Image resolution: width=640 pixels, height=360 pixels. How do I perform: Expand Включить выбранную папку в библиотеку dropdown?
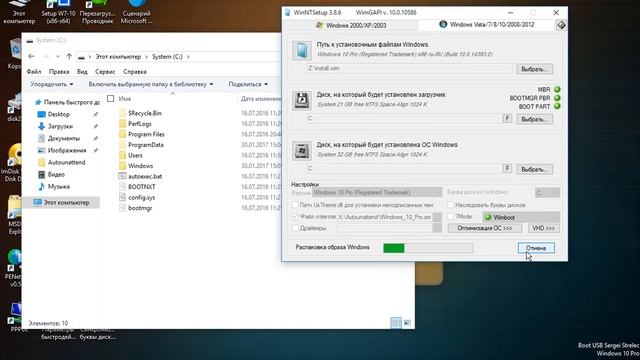151,84
